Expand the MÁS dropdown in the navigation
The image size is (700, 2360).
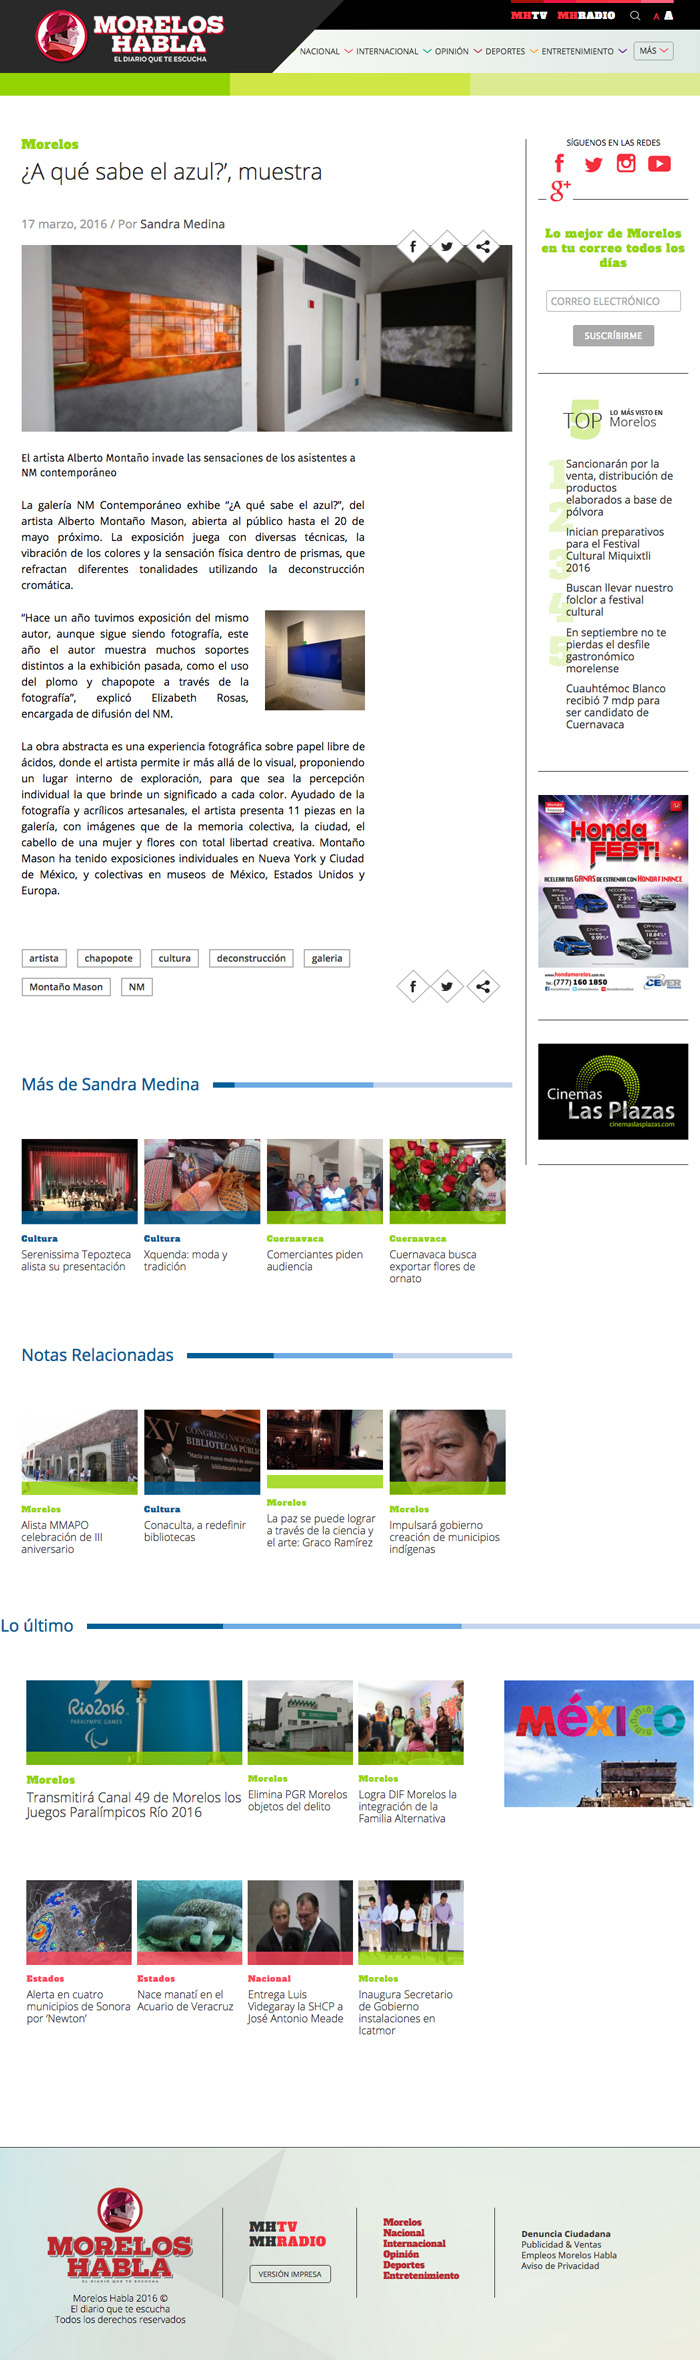653,51
